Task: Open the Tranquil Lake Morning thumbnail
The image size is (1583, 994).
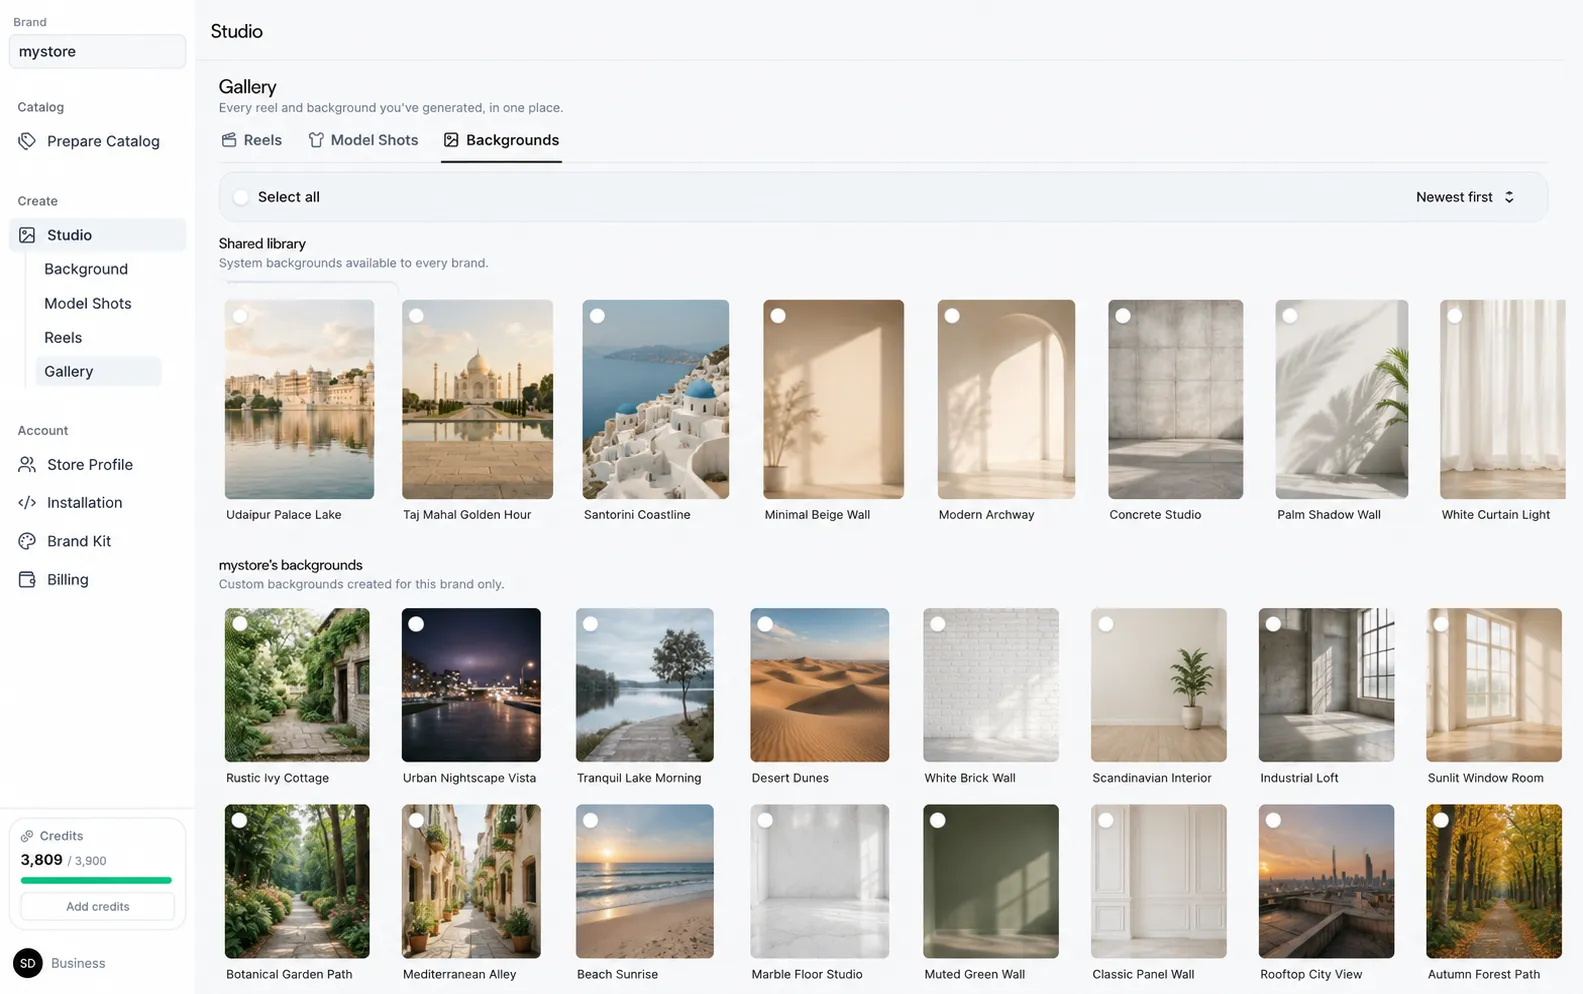Action: point(645,685)
